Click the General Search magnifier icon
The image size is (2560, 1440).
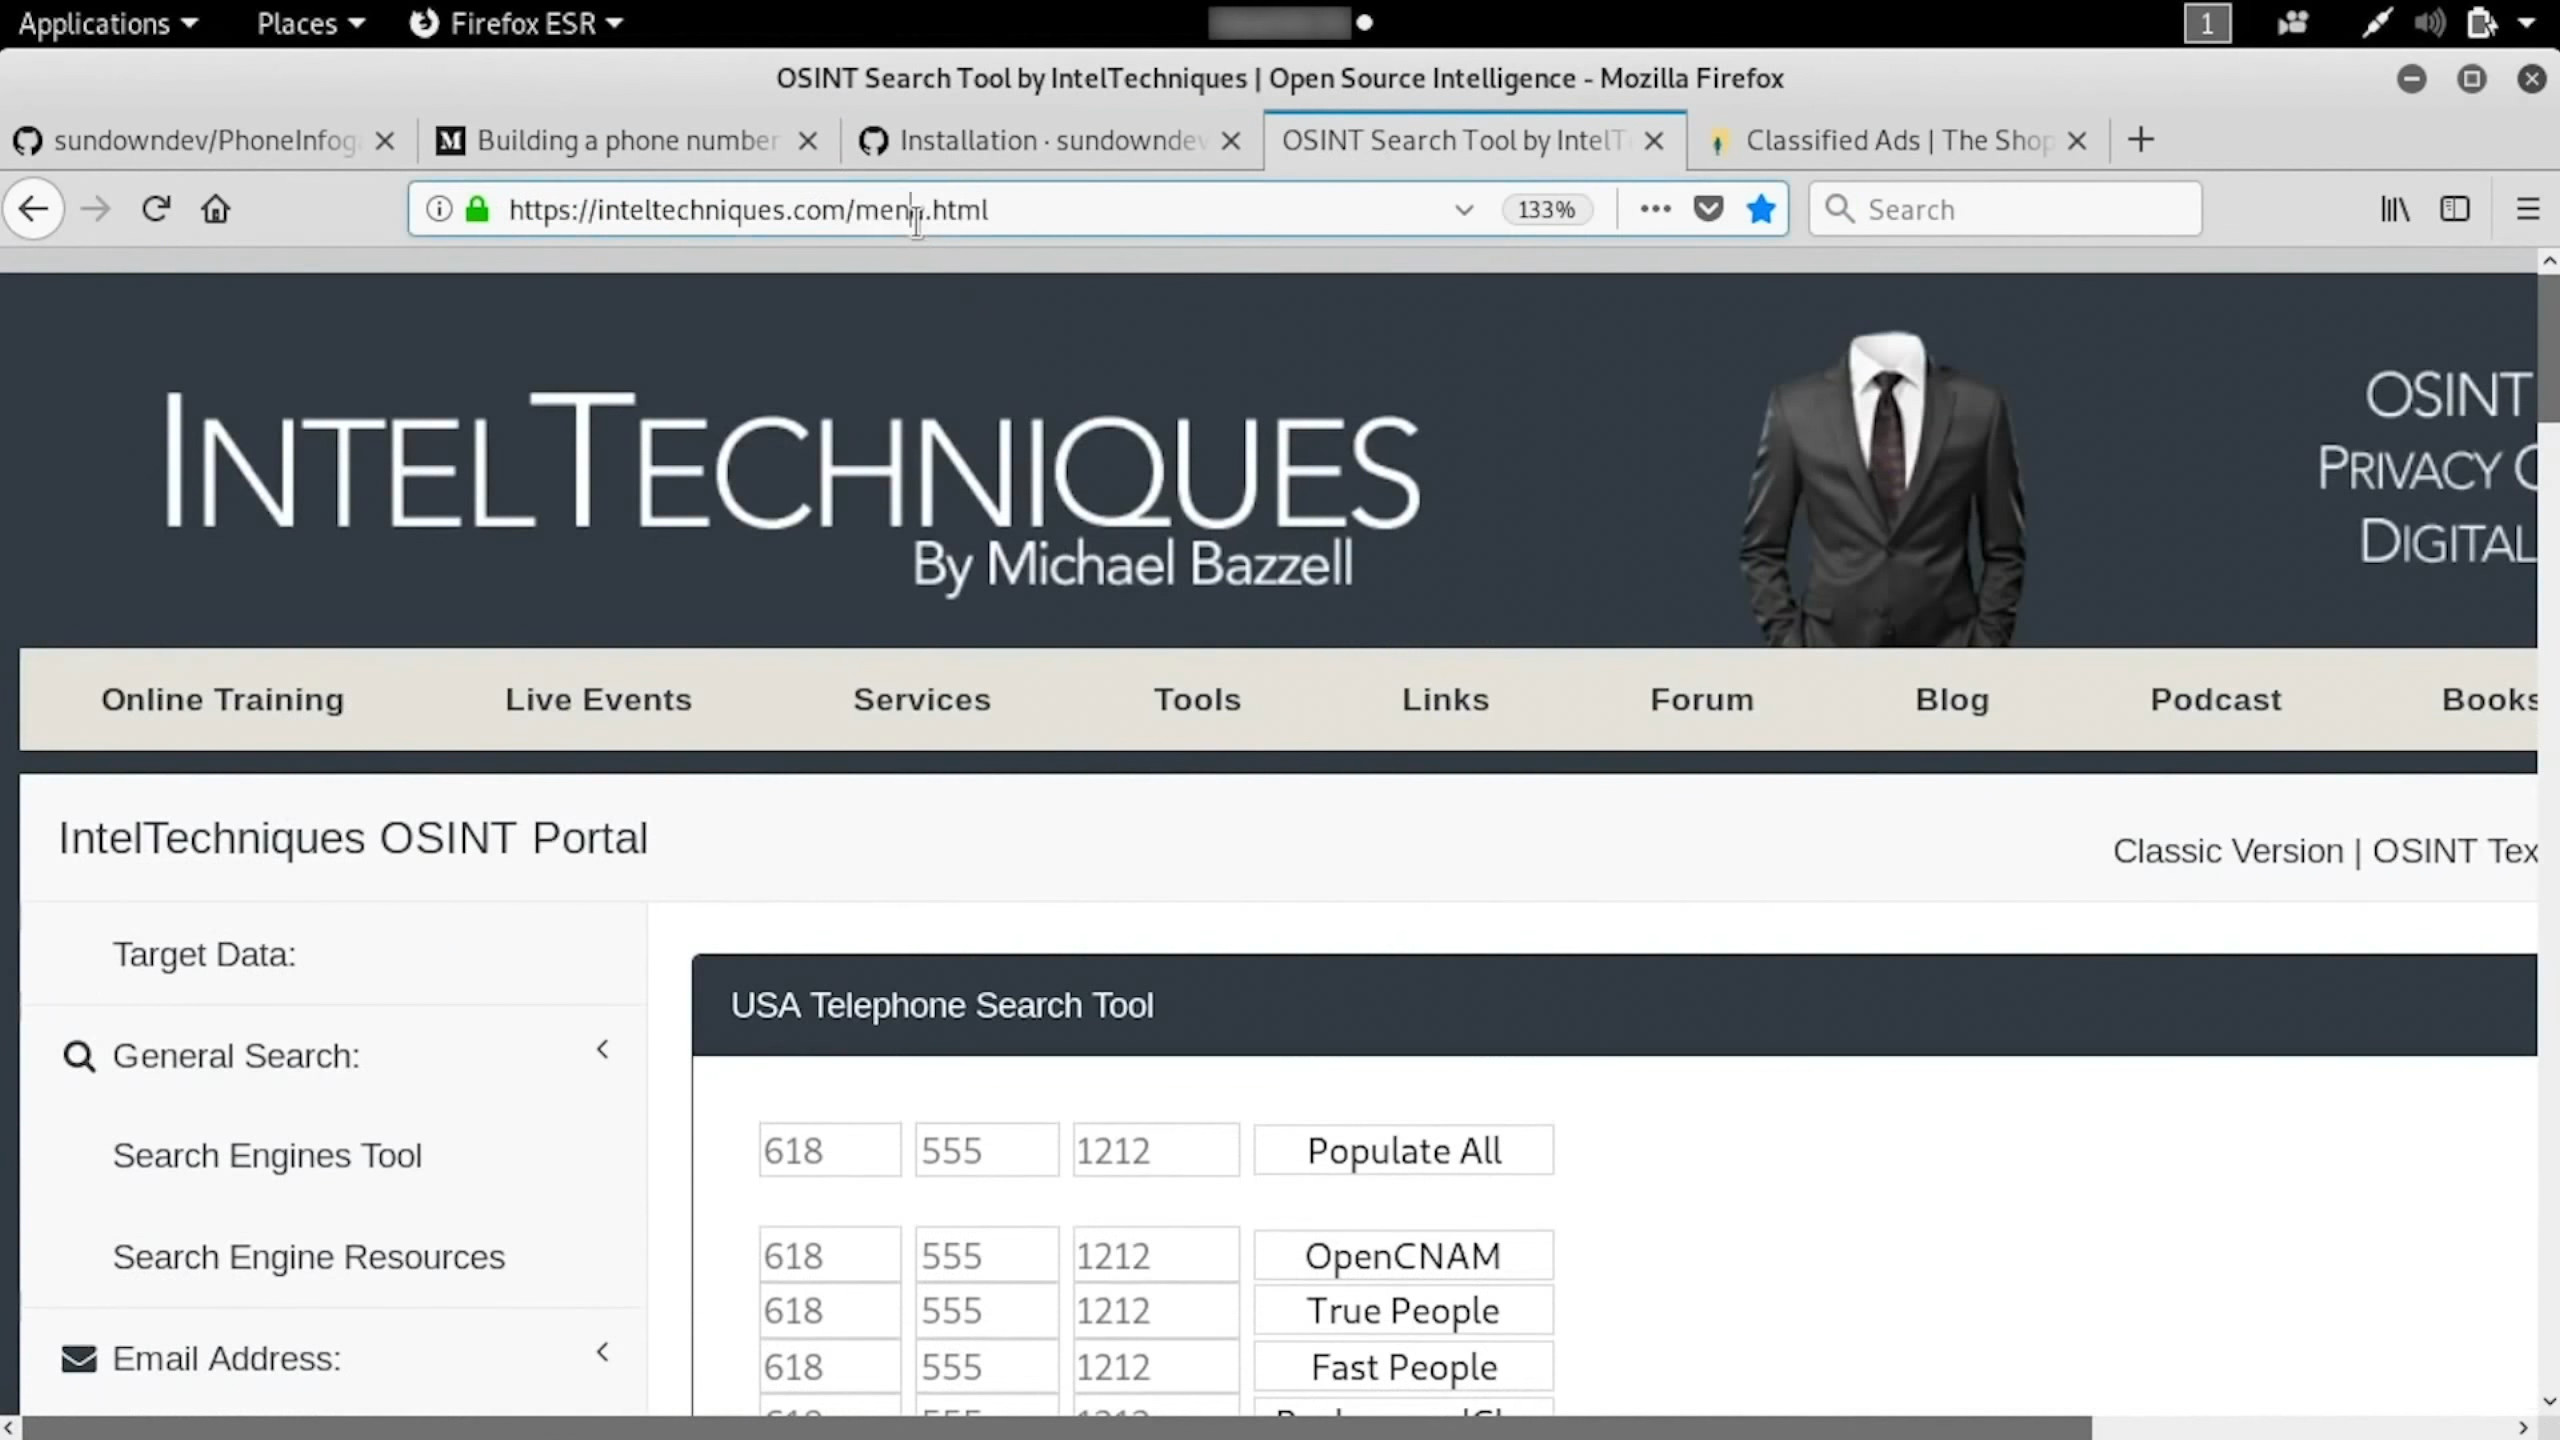(79, 1057)
